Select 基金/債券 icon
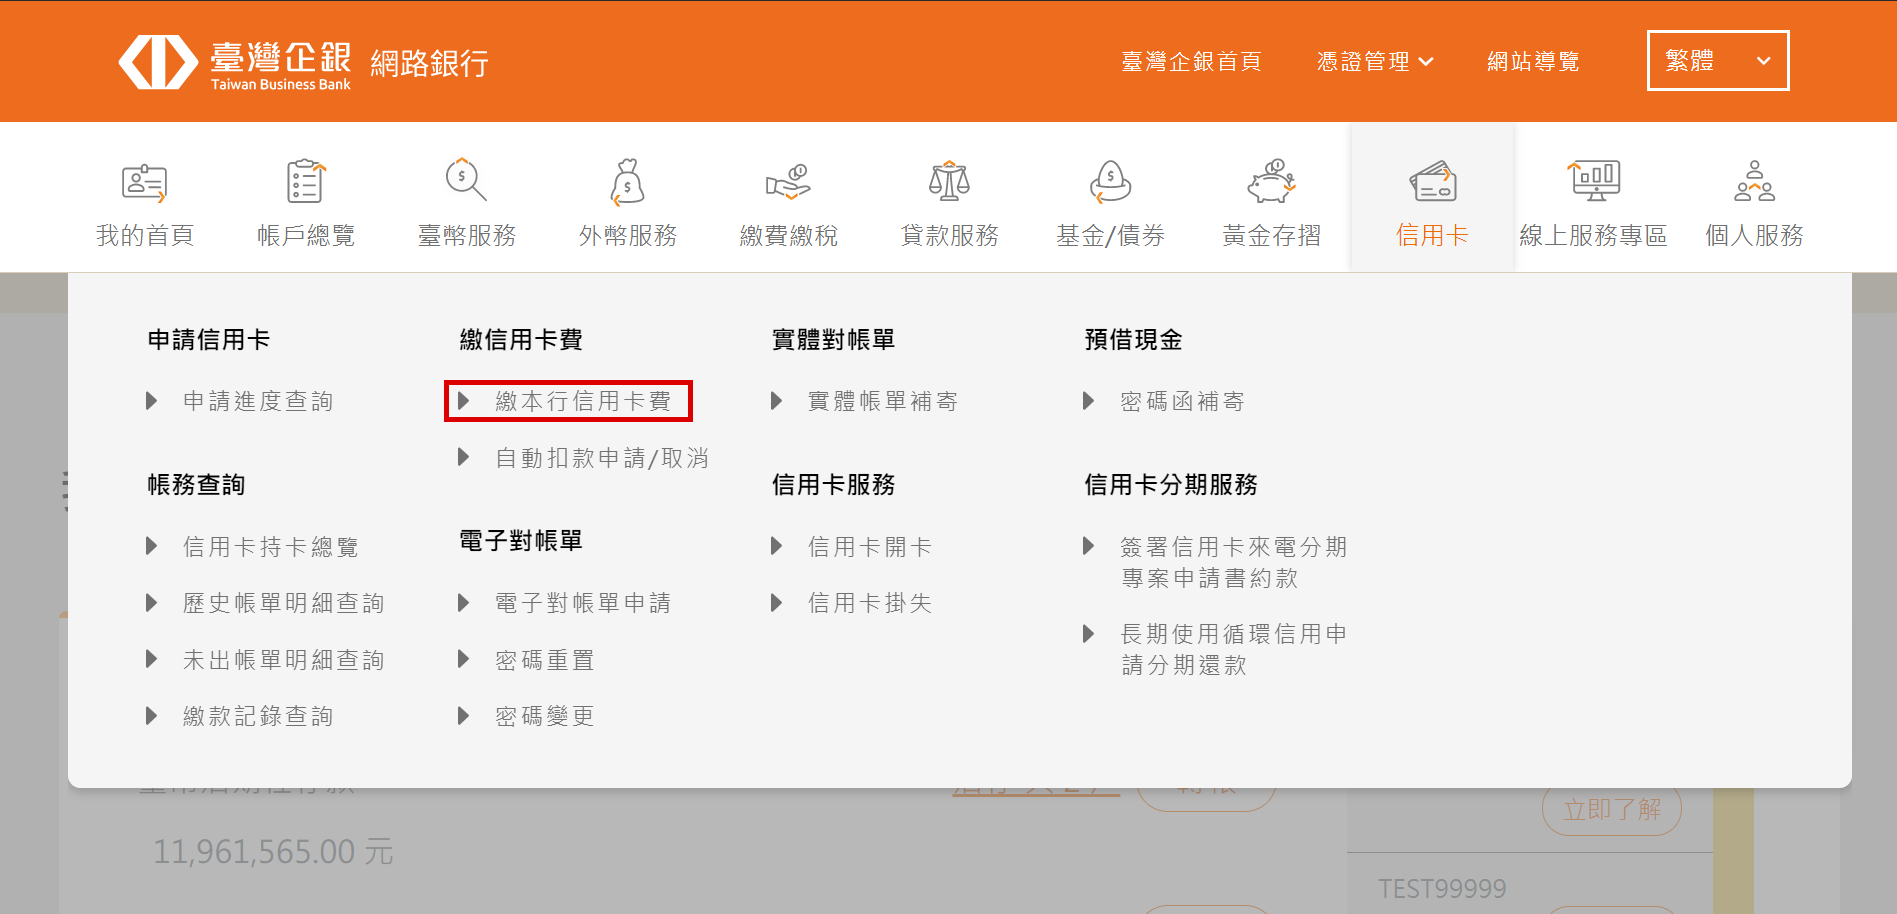This screenshot has width=1897, height=914. click(x=1110, y=181)
